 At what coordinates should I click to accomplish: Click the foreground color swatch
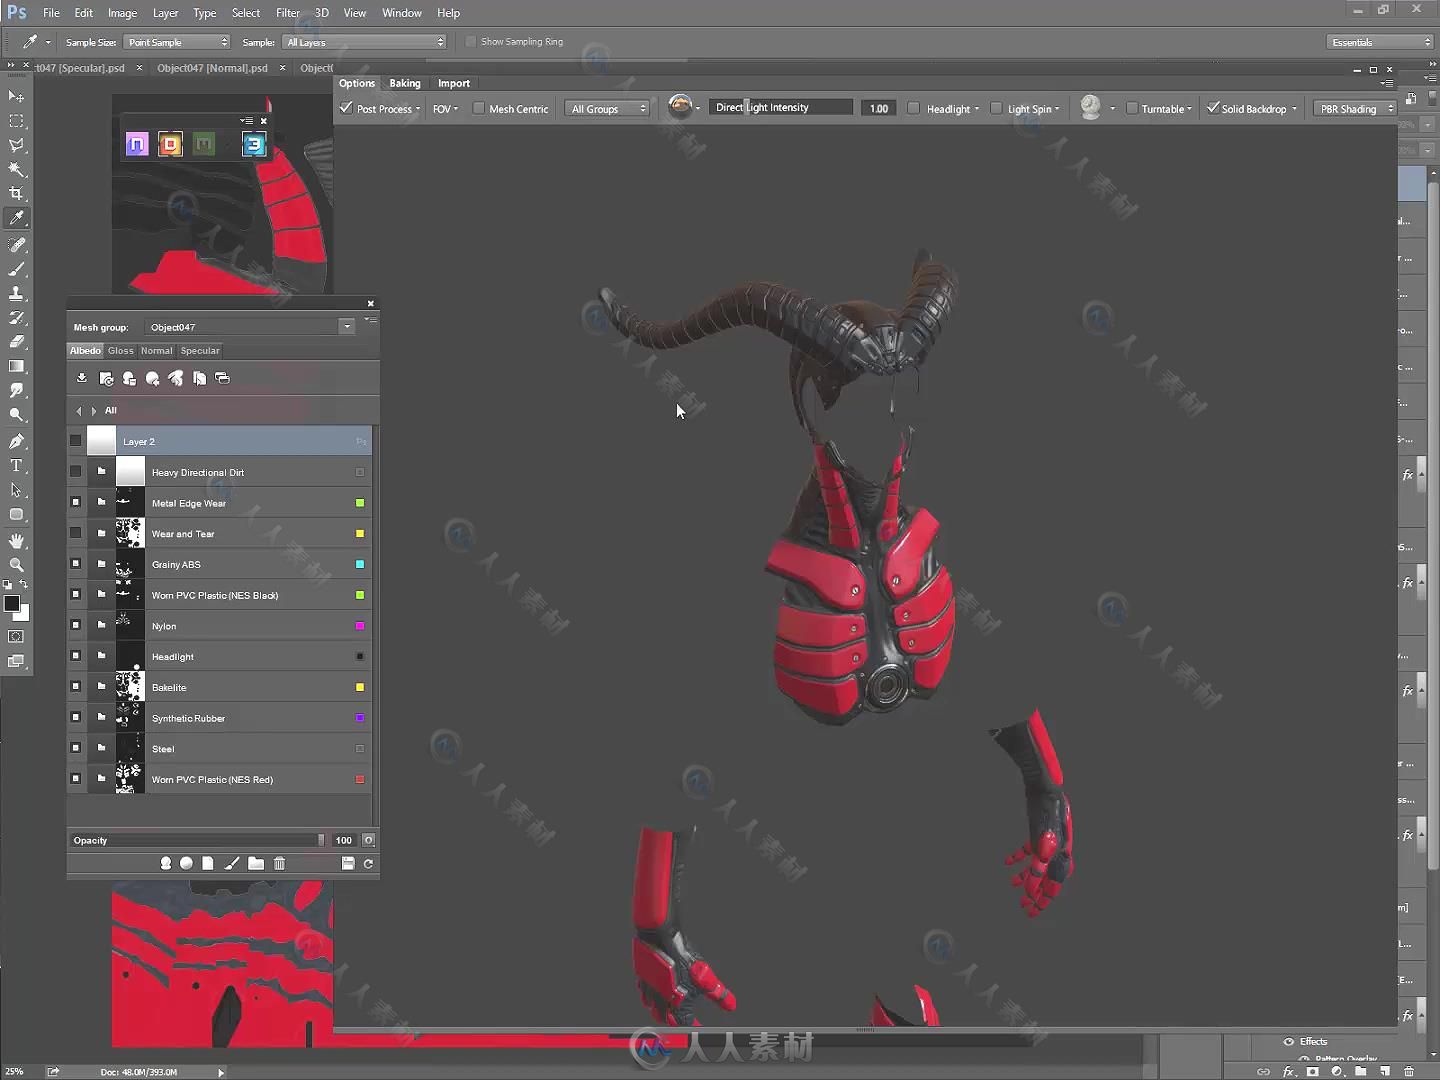tap(11, 603)
